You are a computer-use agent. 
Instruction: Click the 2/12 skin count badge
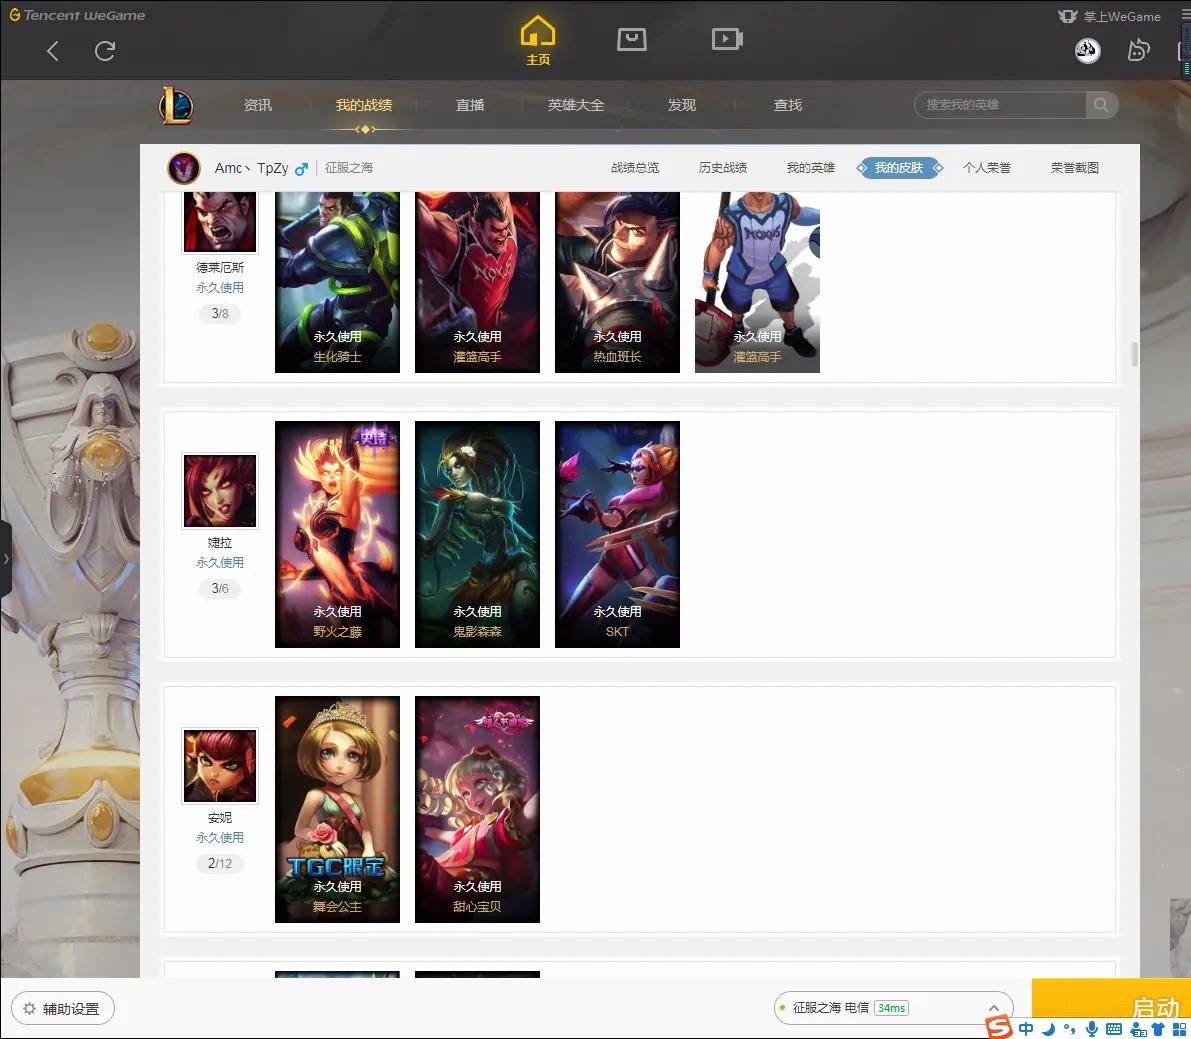click(x=220, y=863)
